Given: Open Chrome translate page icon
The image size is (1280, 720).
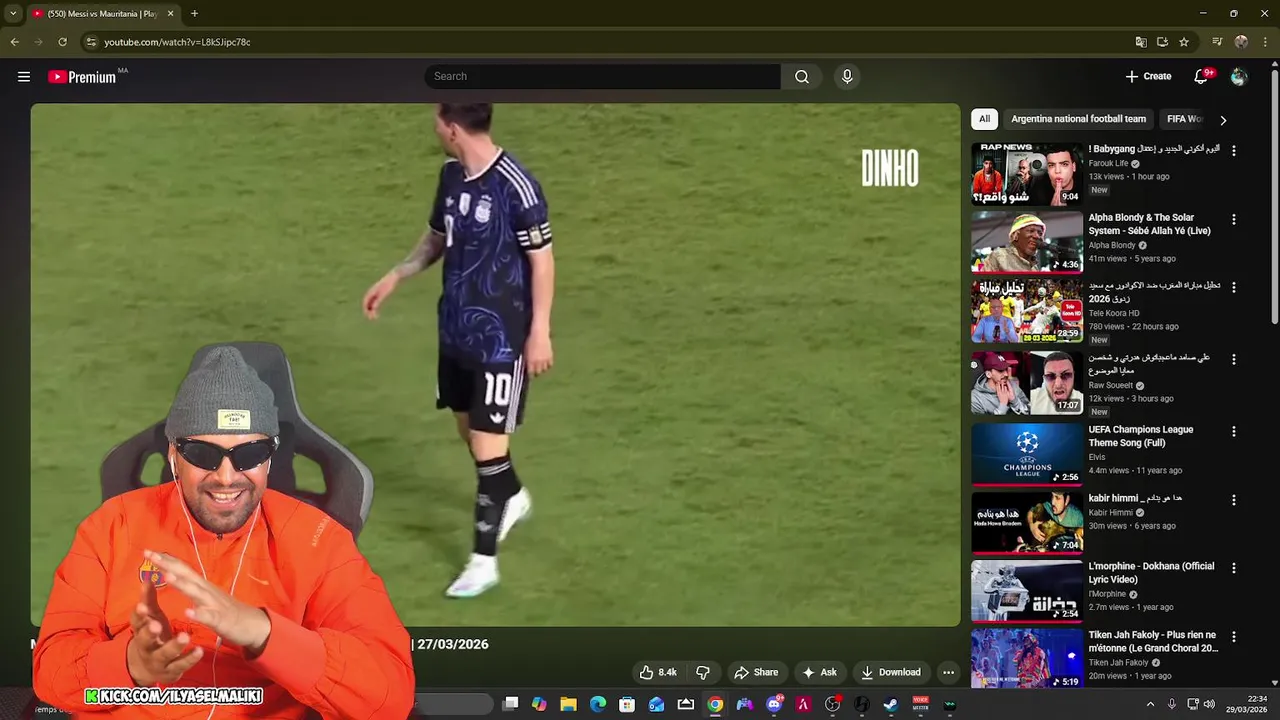Looking at the screenshot, I should coord(1141,42).
